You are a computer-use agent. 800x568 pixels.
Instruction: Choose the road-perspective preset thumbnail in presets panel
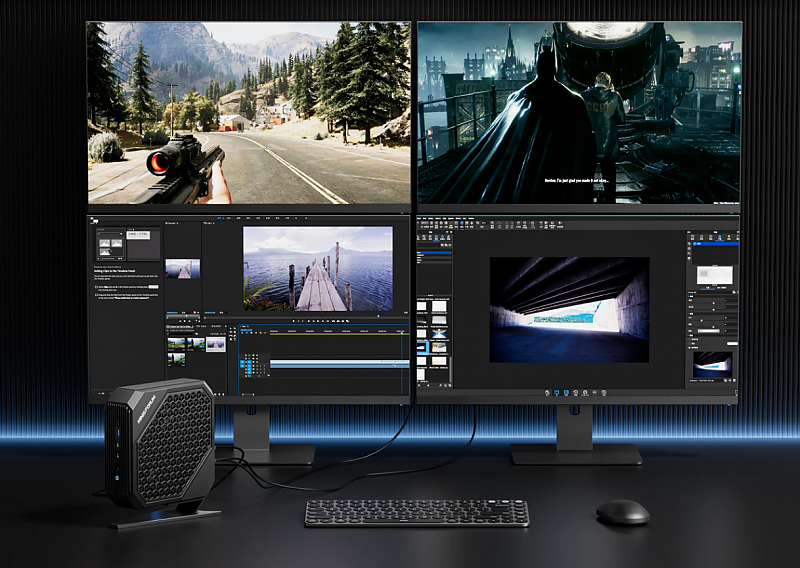[439, 334]
